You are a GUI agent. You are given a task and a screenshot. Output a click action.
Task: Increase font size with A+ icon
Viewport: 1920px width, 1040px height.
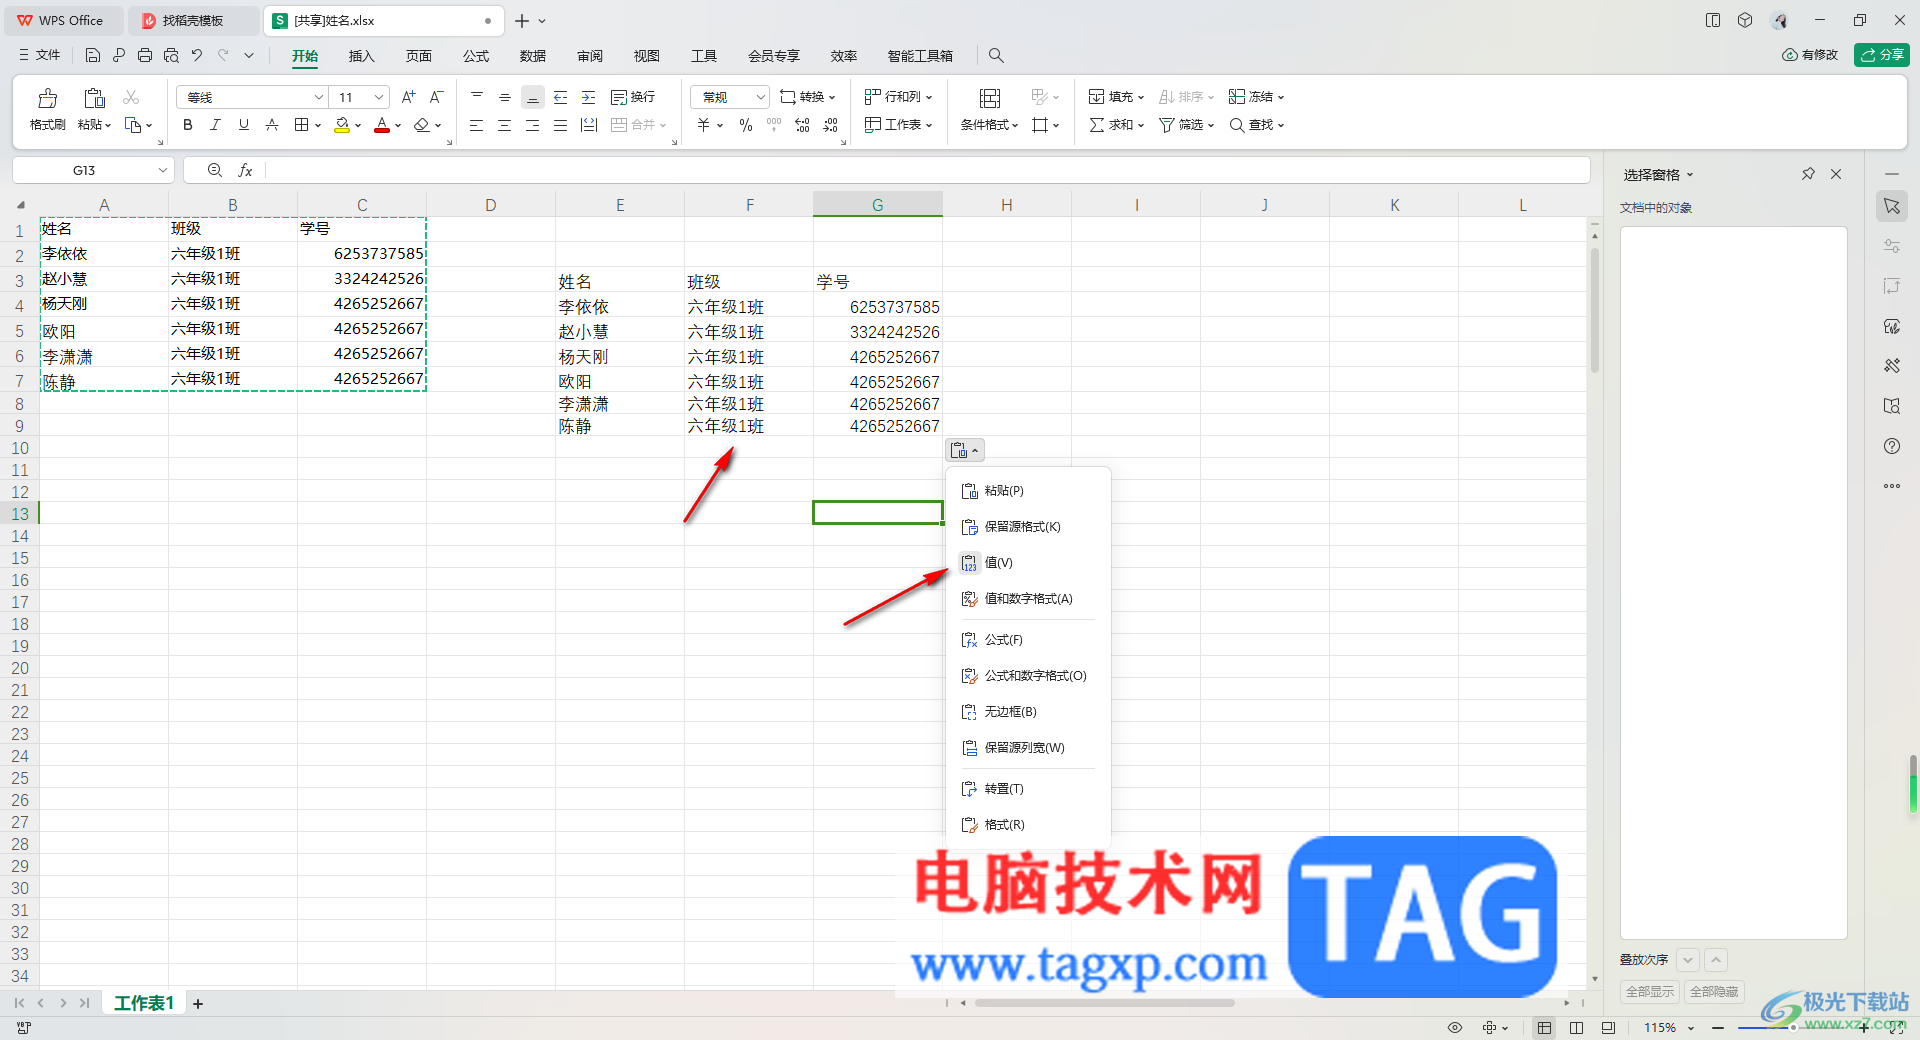(x=408, y=97)
